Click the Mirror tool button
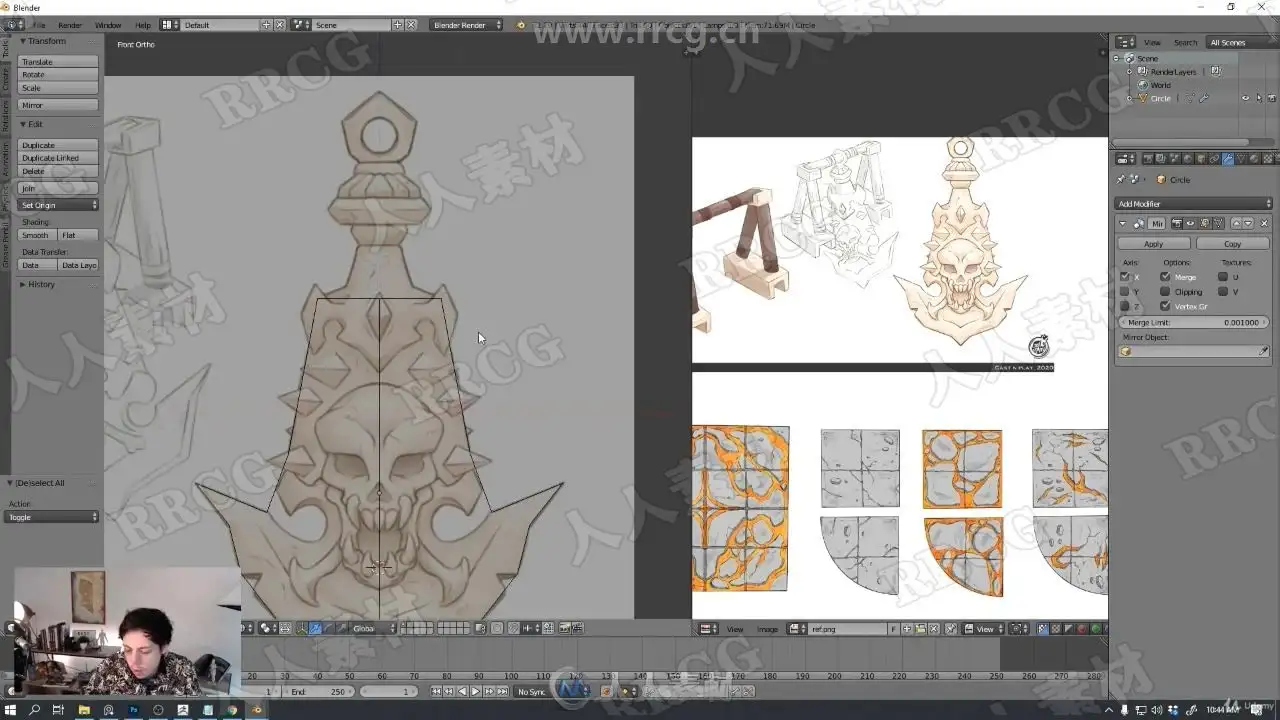 pyautogui.click(x=59, y=105)
